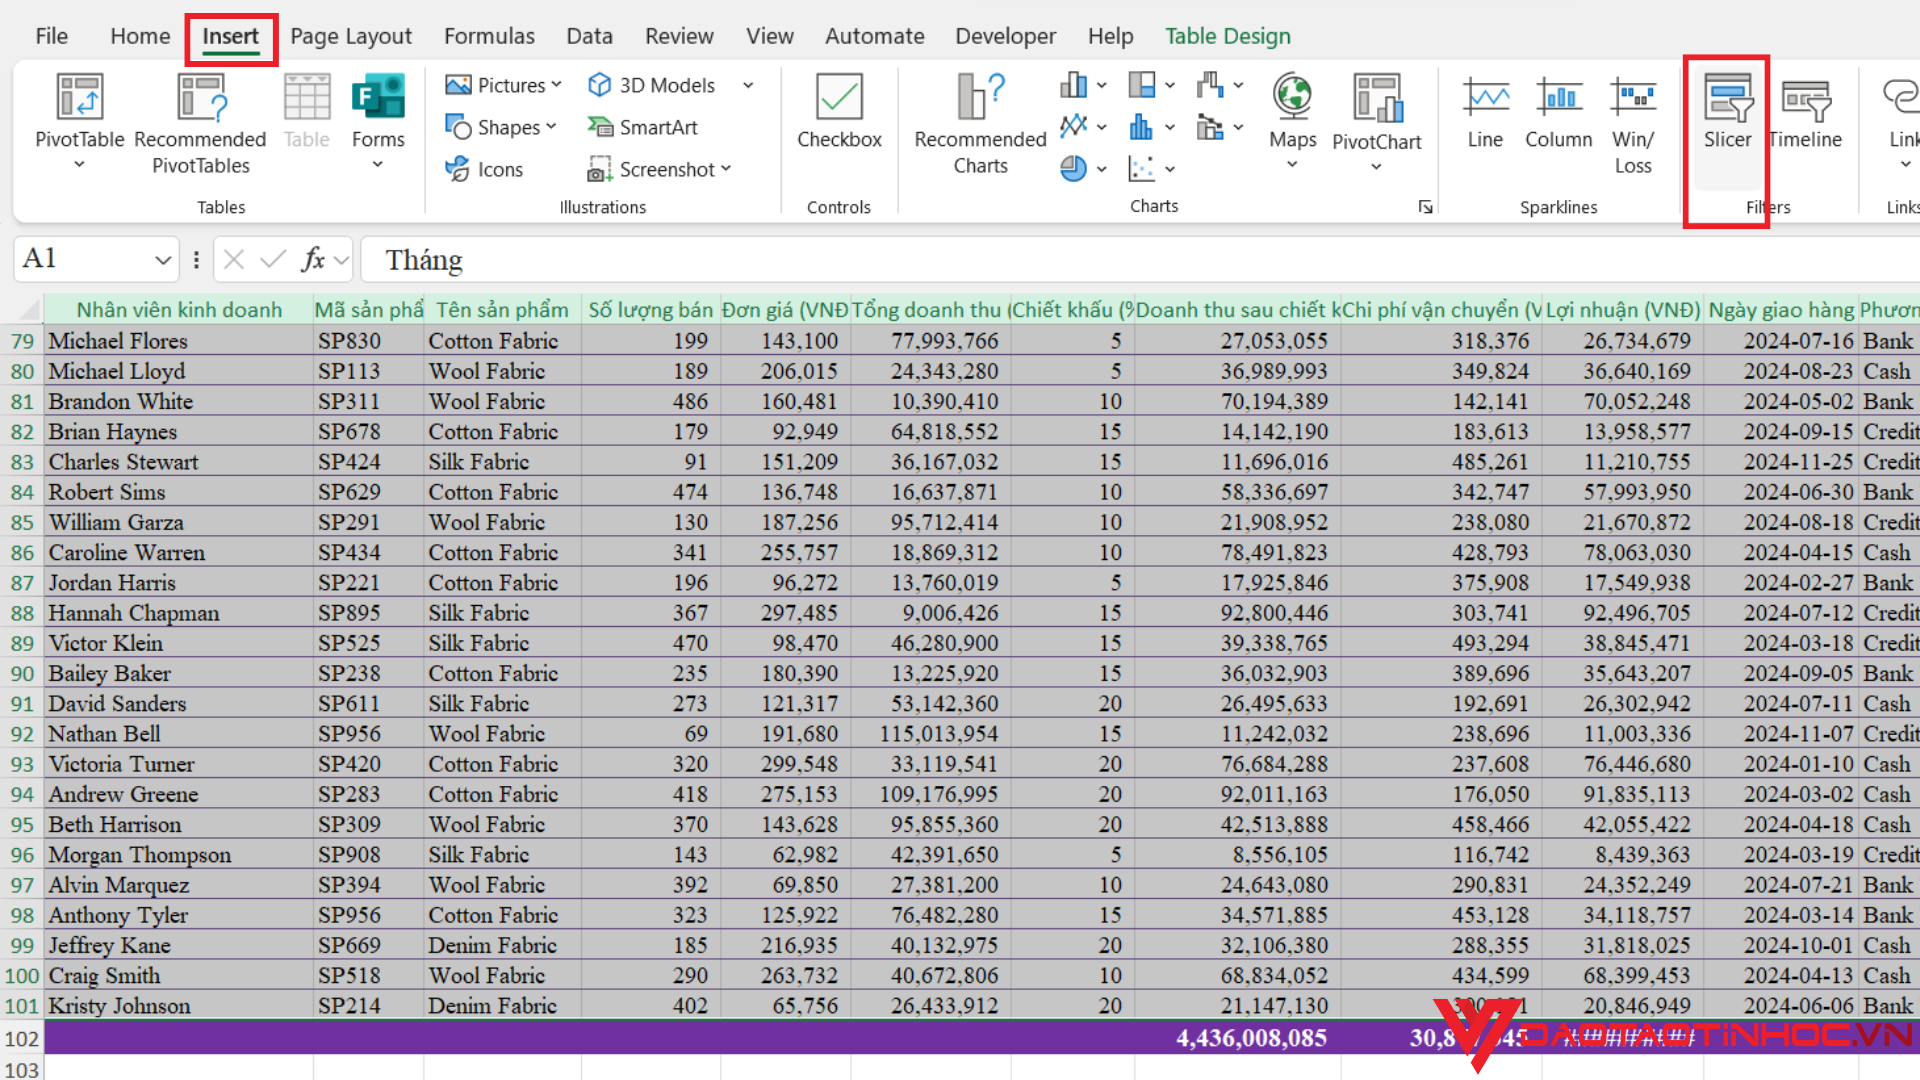Image resolution: width=1920 pixels, height=1080 pixels.
Task: Click the Recommended PivotTables button
Action: point(200,122)
